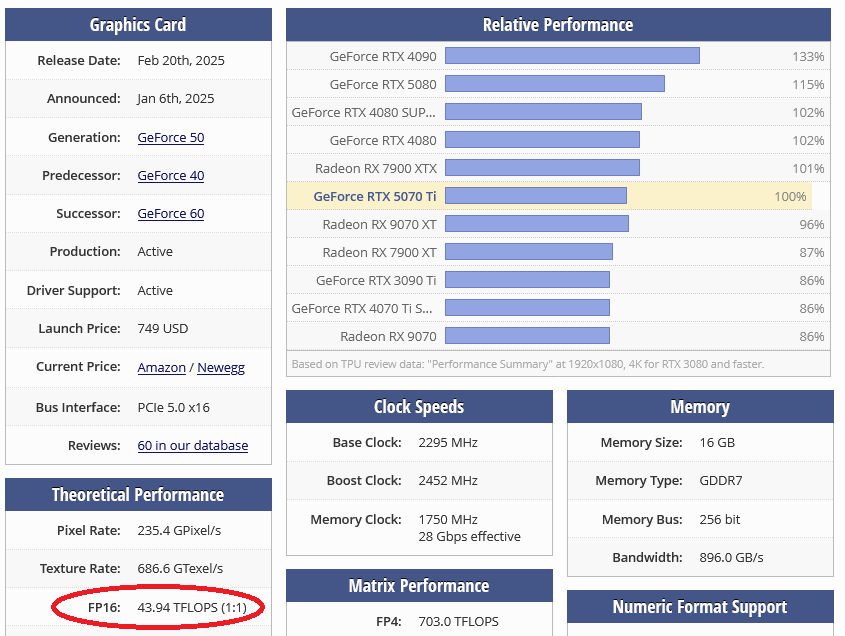Open the GeForce 60 successor link

pos(171,213)
